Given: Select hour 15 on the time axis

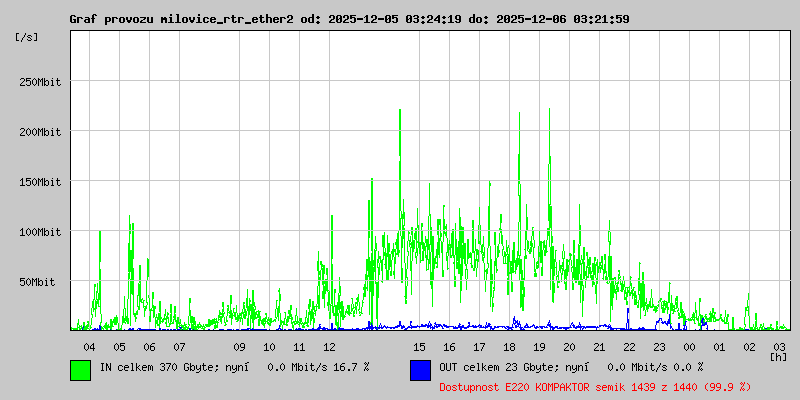Looking at the screenshot, I should click(419, 346).
